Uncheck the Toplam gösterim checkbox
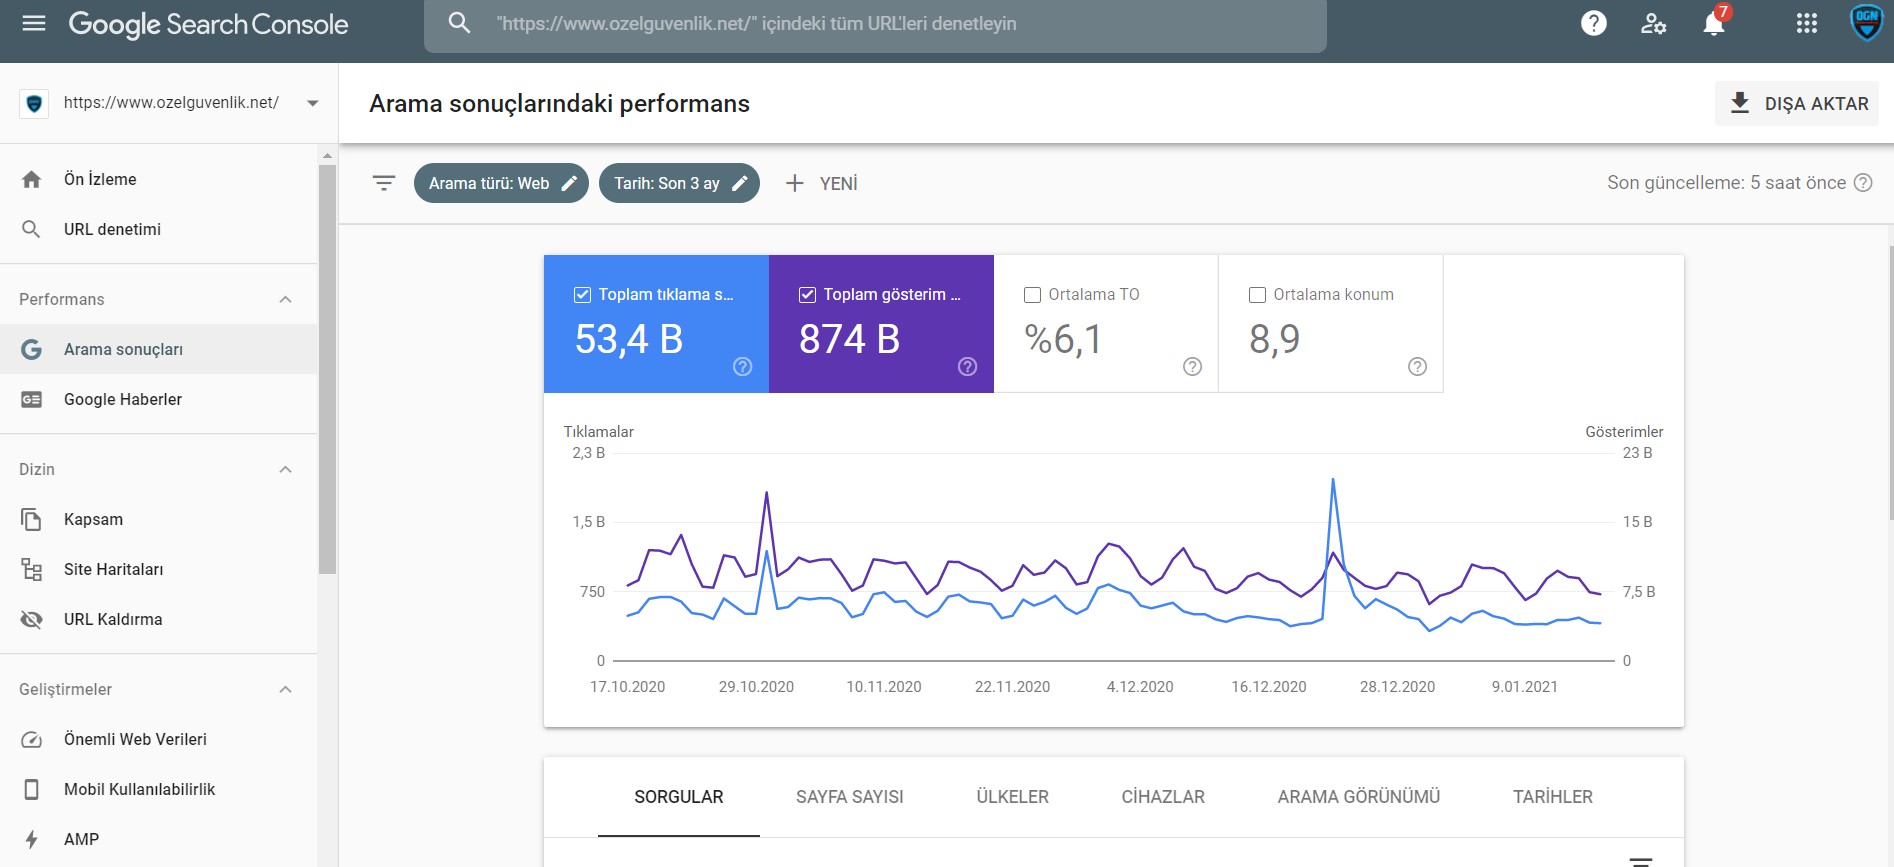This screenshot has height=867, width=1894. tap(807, 294)
